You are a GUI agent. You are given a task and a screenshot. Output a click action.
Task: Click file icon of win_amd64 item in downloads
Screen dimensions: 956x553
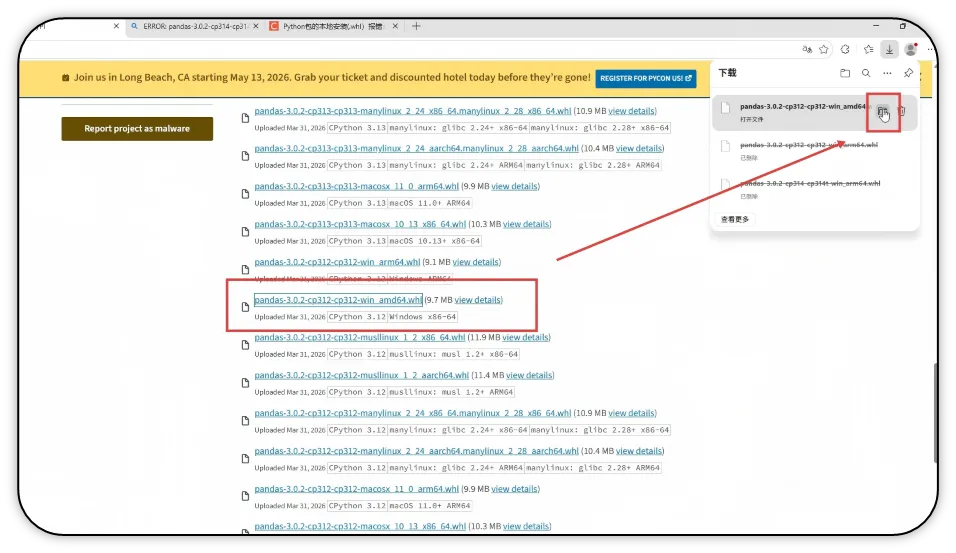726,108
